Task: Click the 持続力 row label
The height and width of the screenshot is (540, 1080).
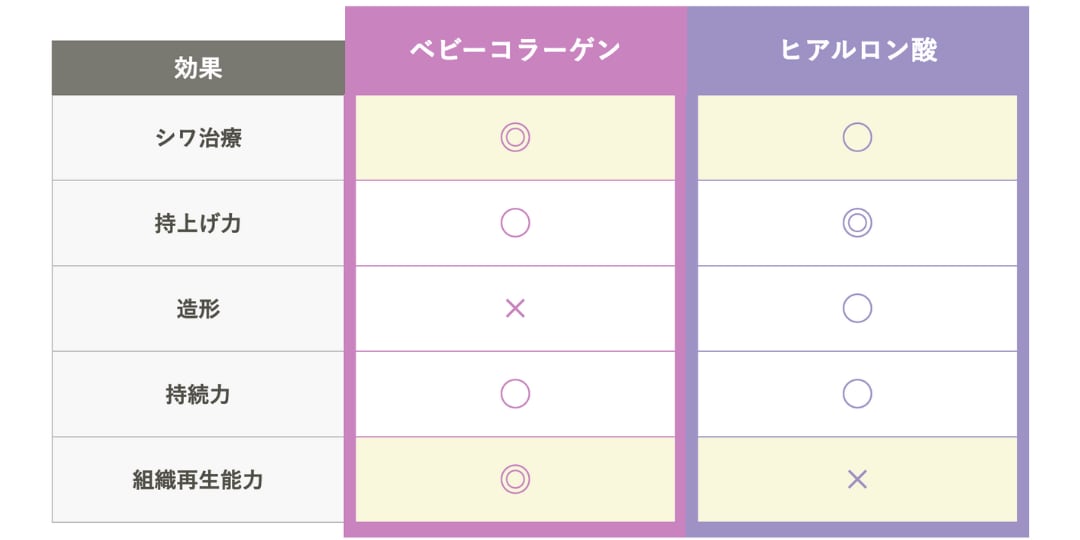Action: tap(198, 394)
